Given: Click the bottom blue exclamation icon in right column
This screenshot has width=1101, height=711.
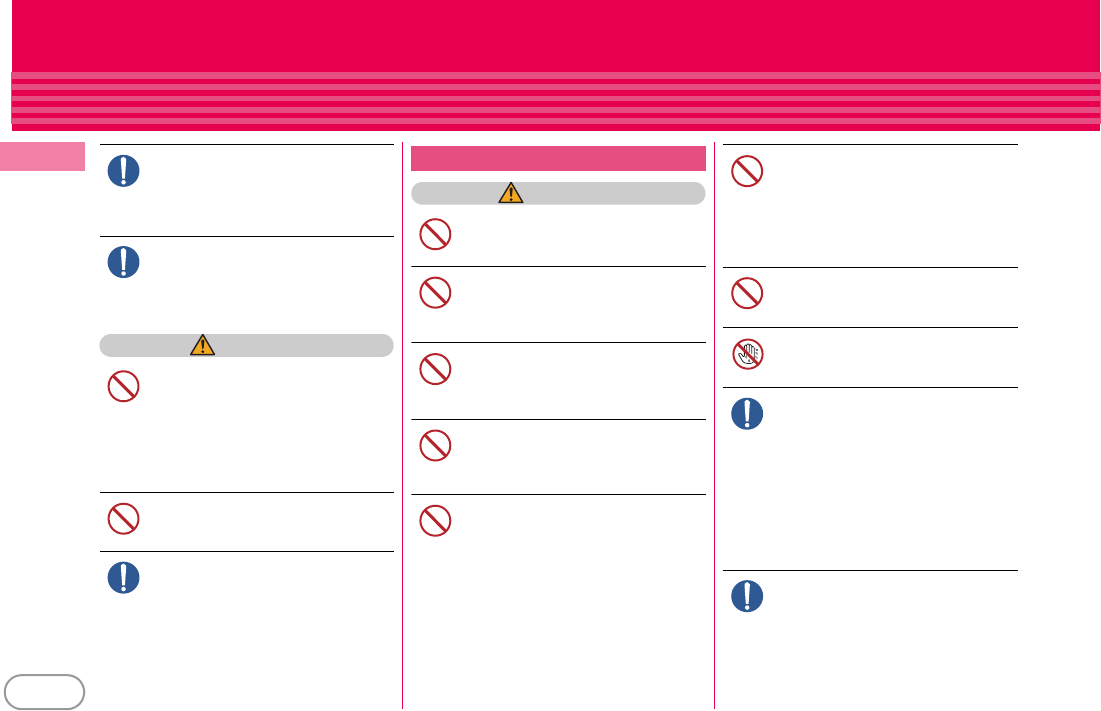Looking at the screenshot, I should point(747,596).
